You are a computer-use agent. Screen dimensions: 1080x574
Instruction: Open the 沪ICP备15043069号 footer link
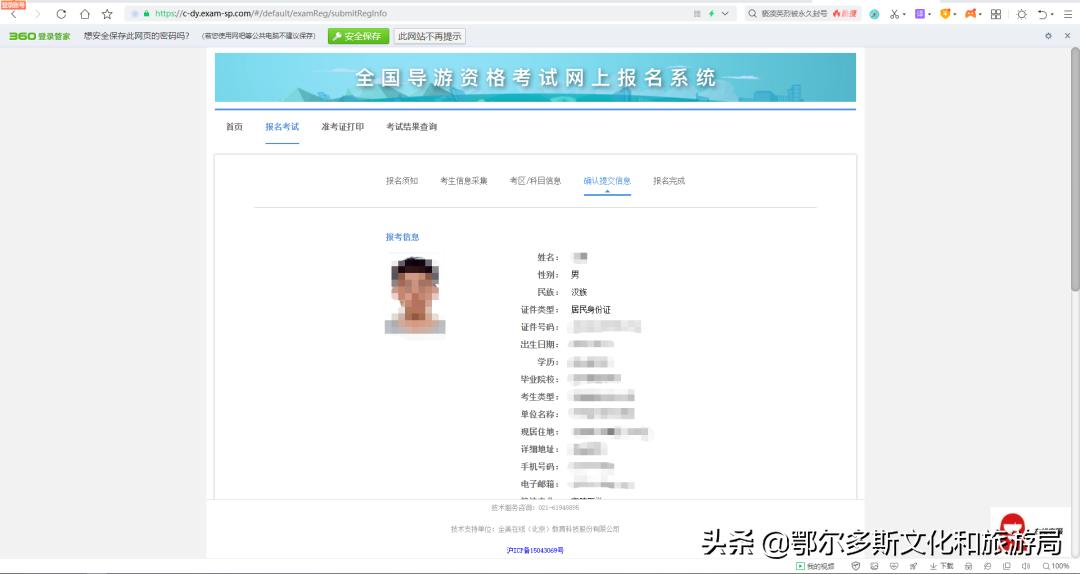535,551
